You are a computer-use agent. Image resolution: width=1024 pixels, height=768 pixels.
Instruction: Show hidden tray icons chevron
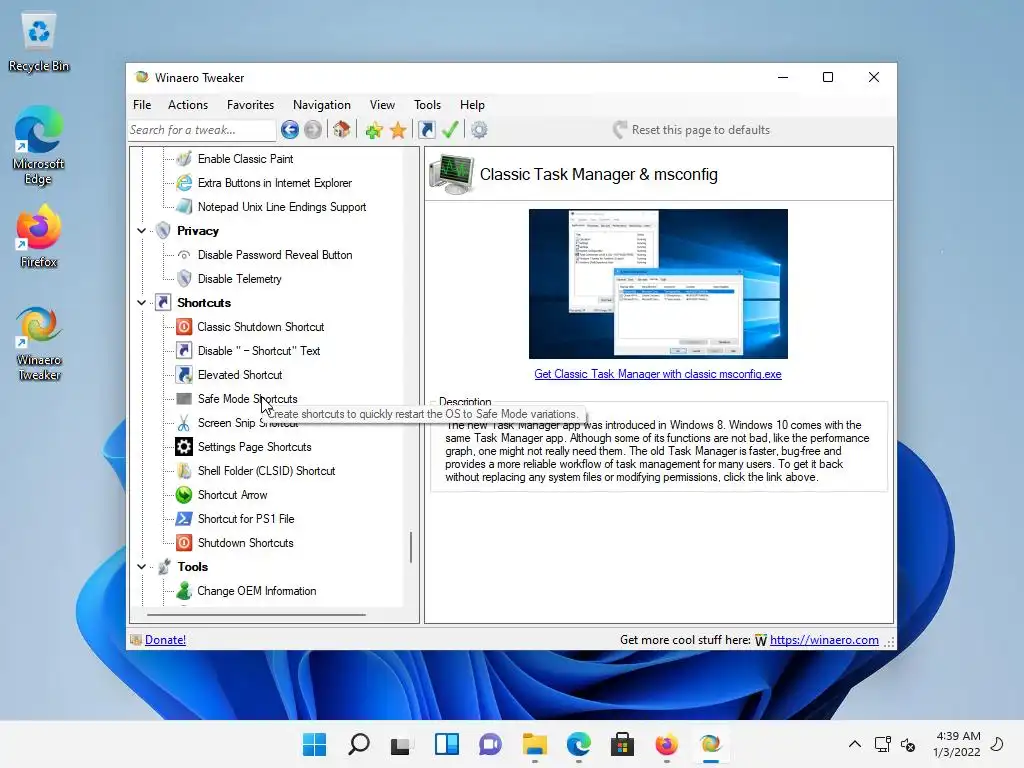854,744
